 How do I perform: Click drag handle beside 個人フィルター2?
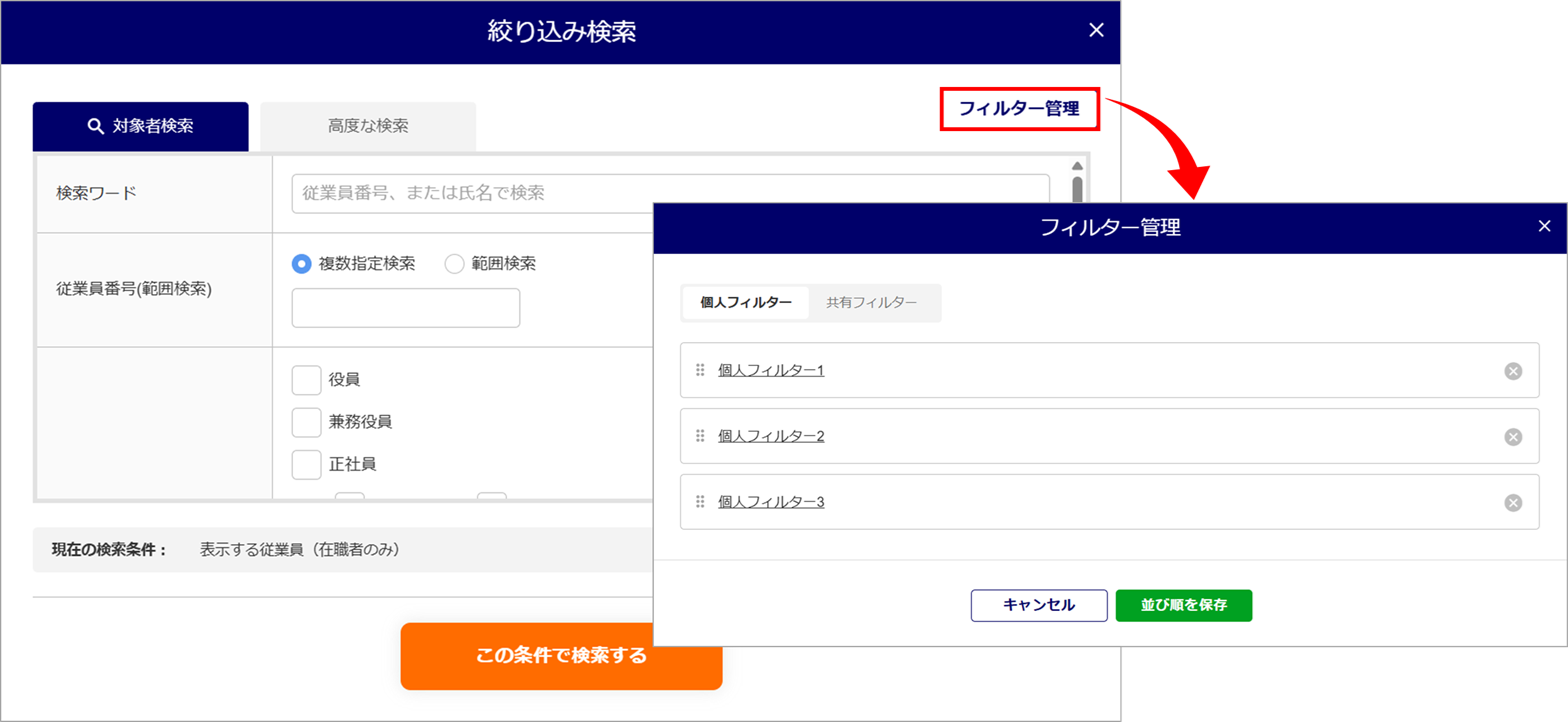tap(700, 436)
